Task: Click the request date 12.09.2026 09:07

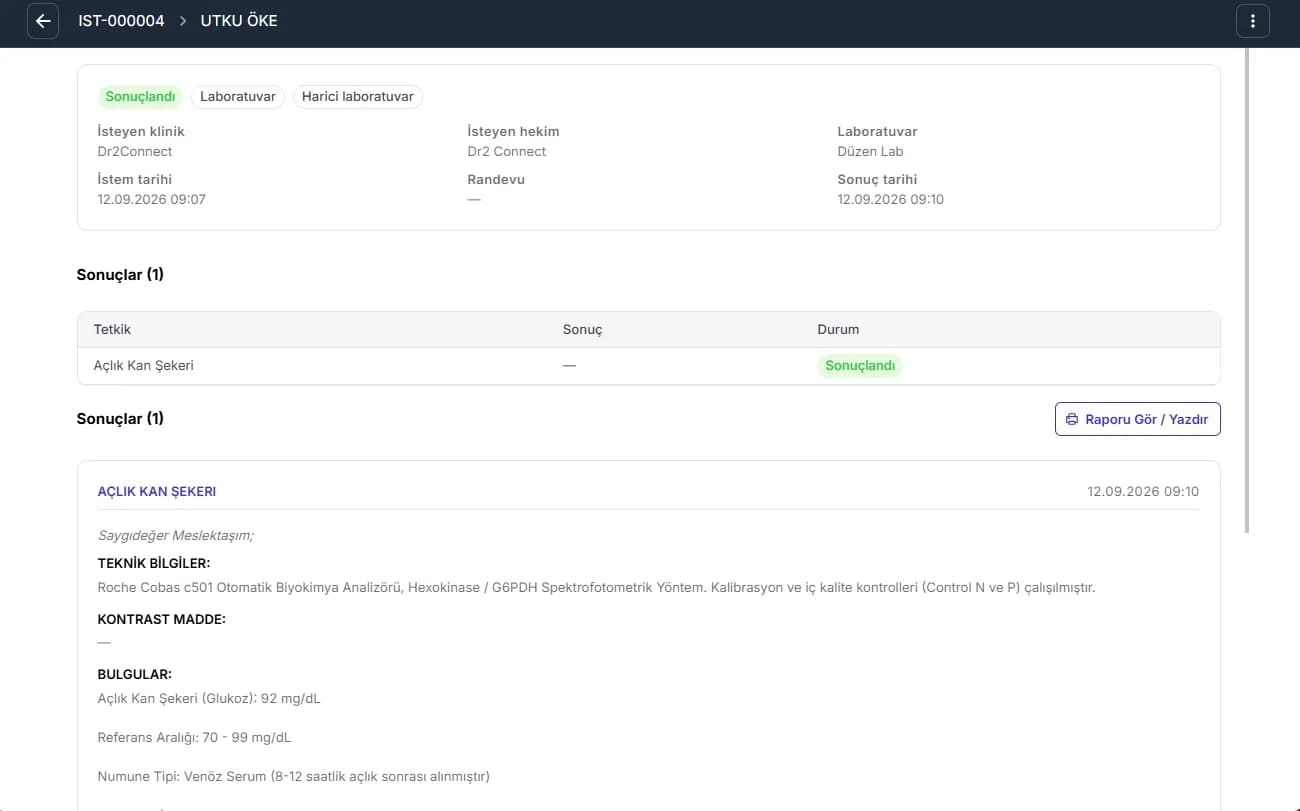Action: click(x=152, y=200)
